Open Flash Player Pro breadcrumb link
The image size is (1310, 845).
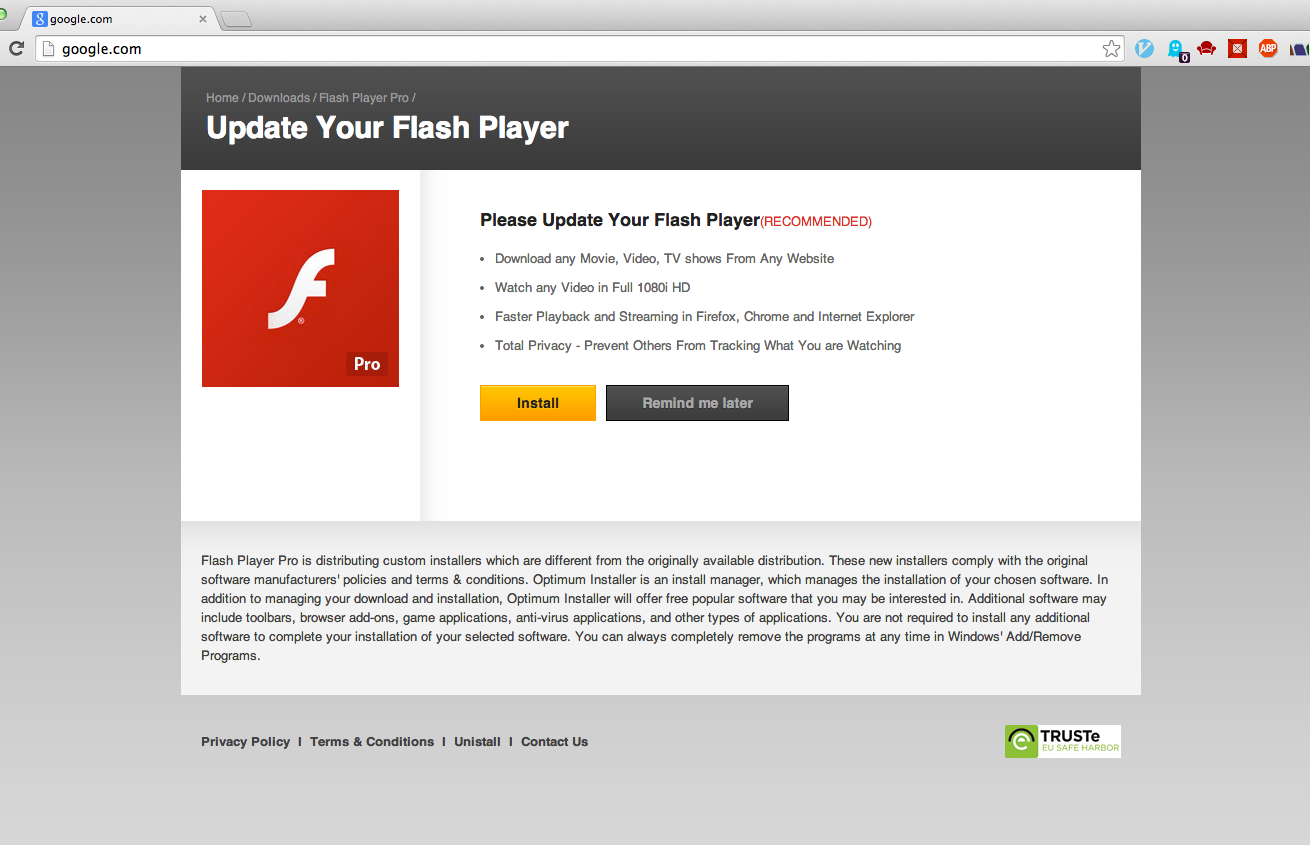(x=364, y=98)
